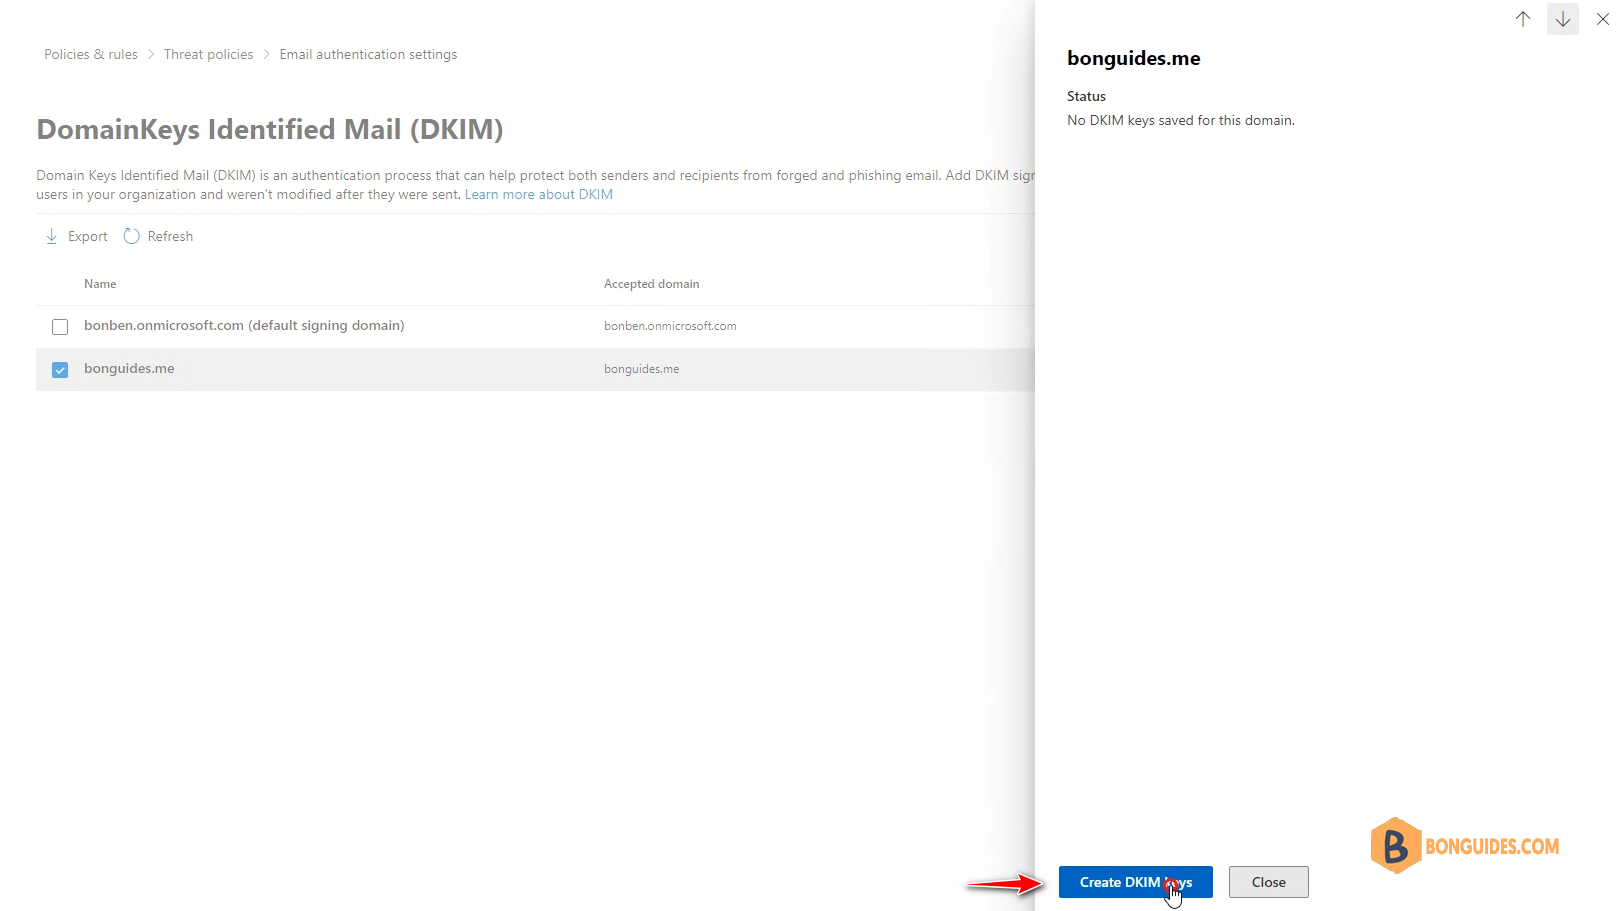This screenshot has width=1620, height=911.
Task: Open the Learn more about DKIM link
Action: click(x=539, y=195)
